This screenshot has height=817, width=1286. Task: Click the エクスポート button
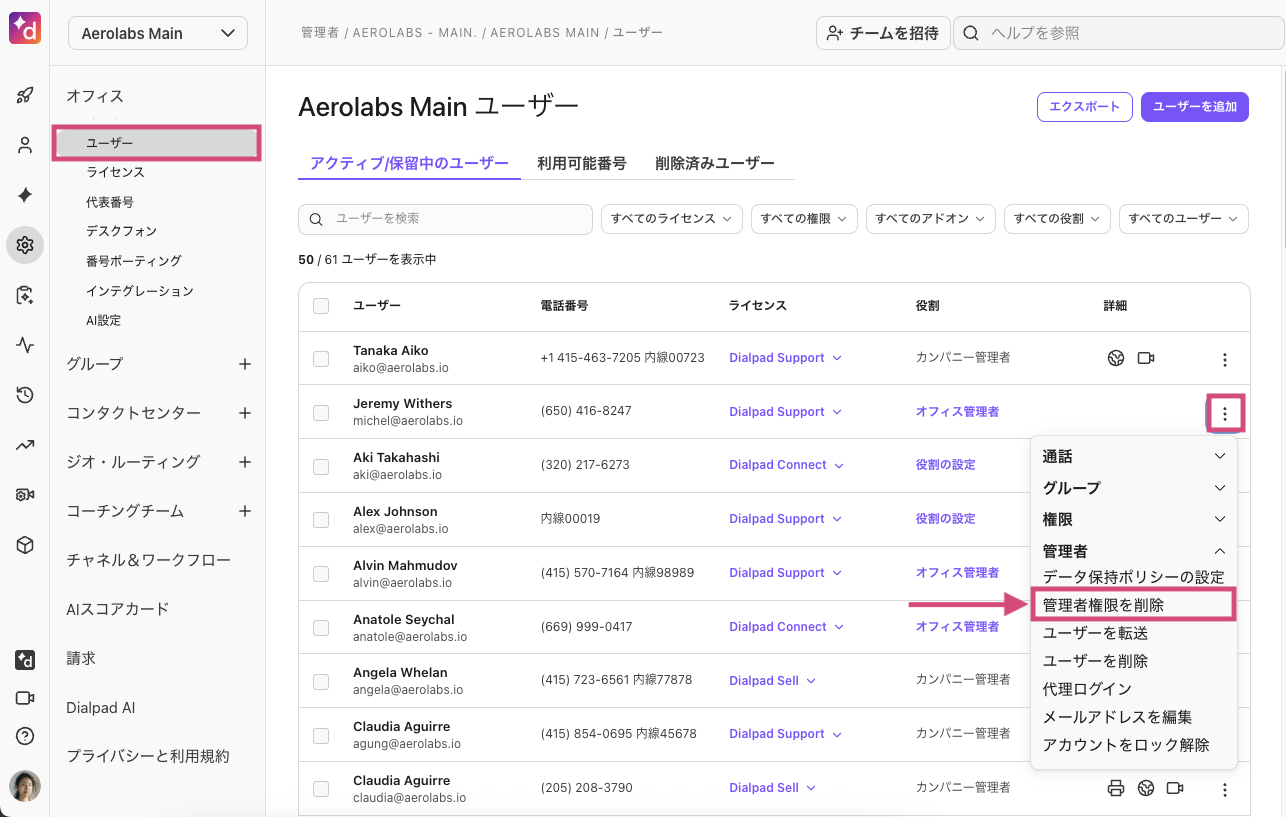pos(1084,107)
